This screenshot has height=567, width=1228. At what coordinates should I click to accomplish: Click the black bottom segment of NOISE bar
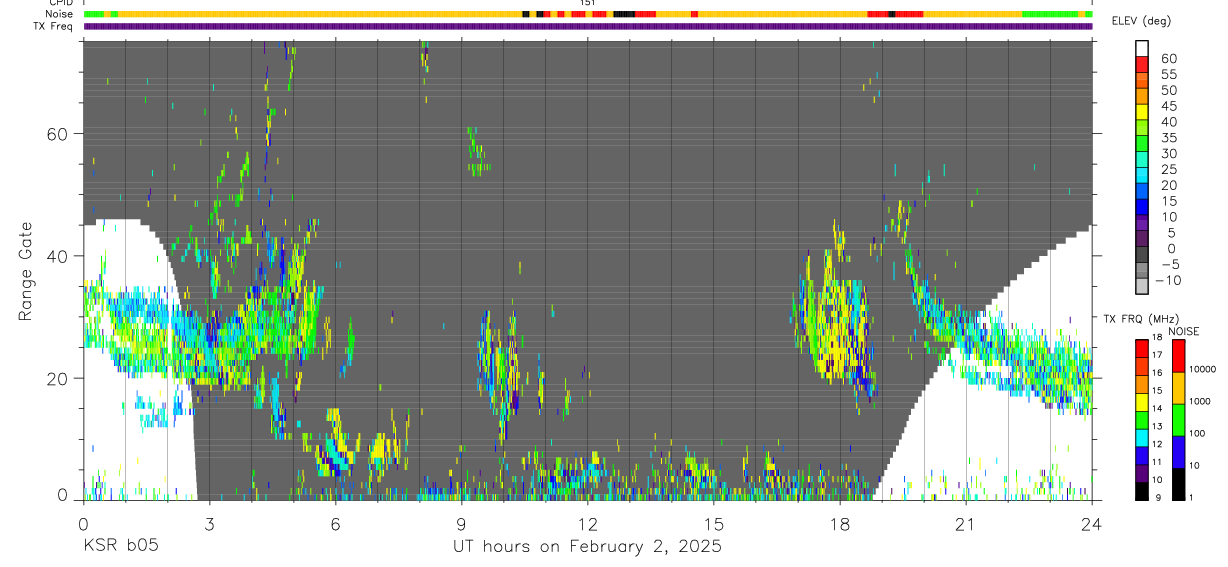tap(1178, 484)
